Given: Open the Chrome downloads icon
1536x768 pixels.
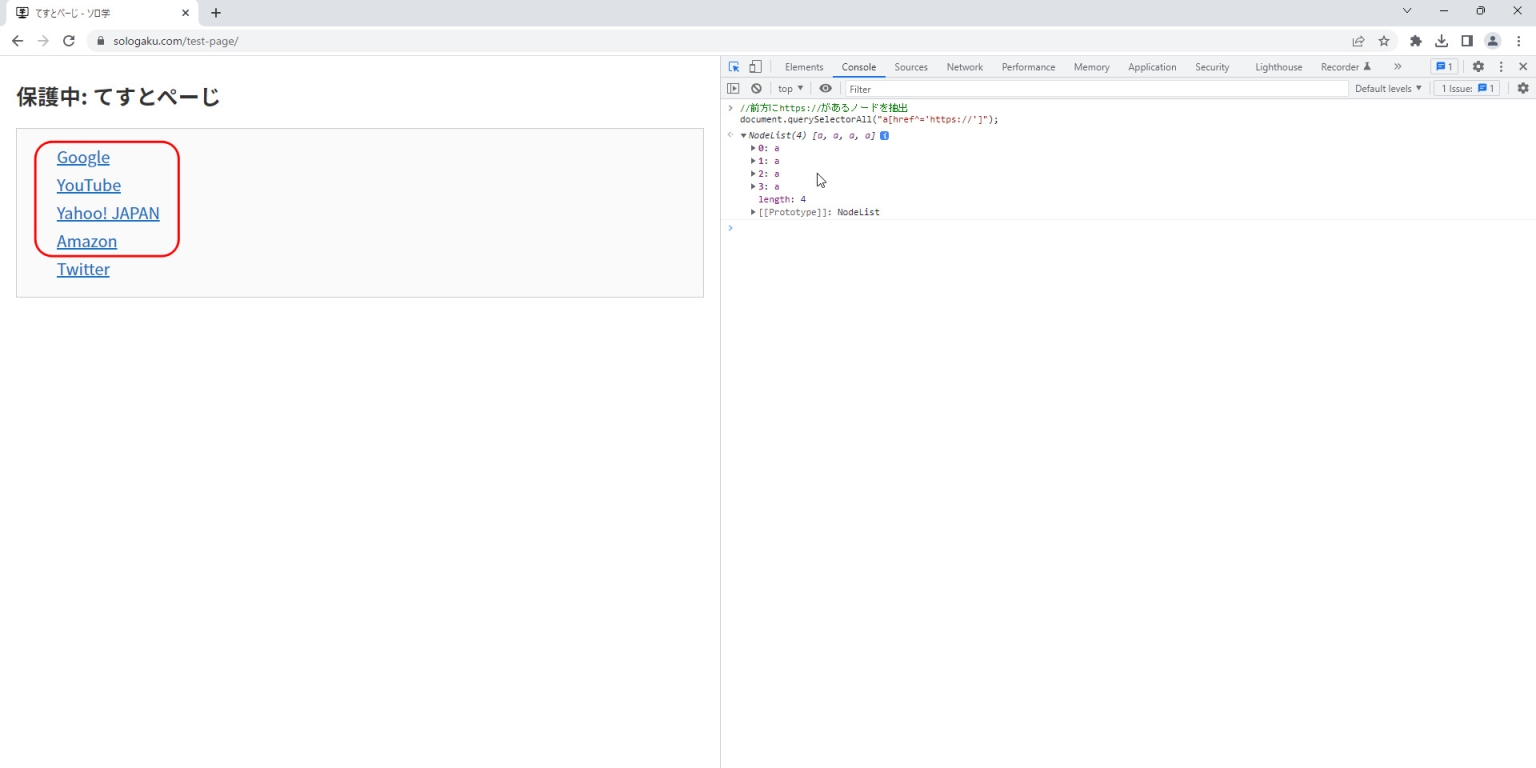Looking at the screenshot, I should coord(1441,41).
